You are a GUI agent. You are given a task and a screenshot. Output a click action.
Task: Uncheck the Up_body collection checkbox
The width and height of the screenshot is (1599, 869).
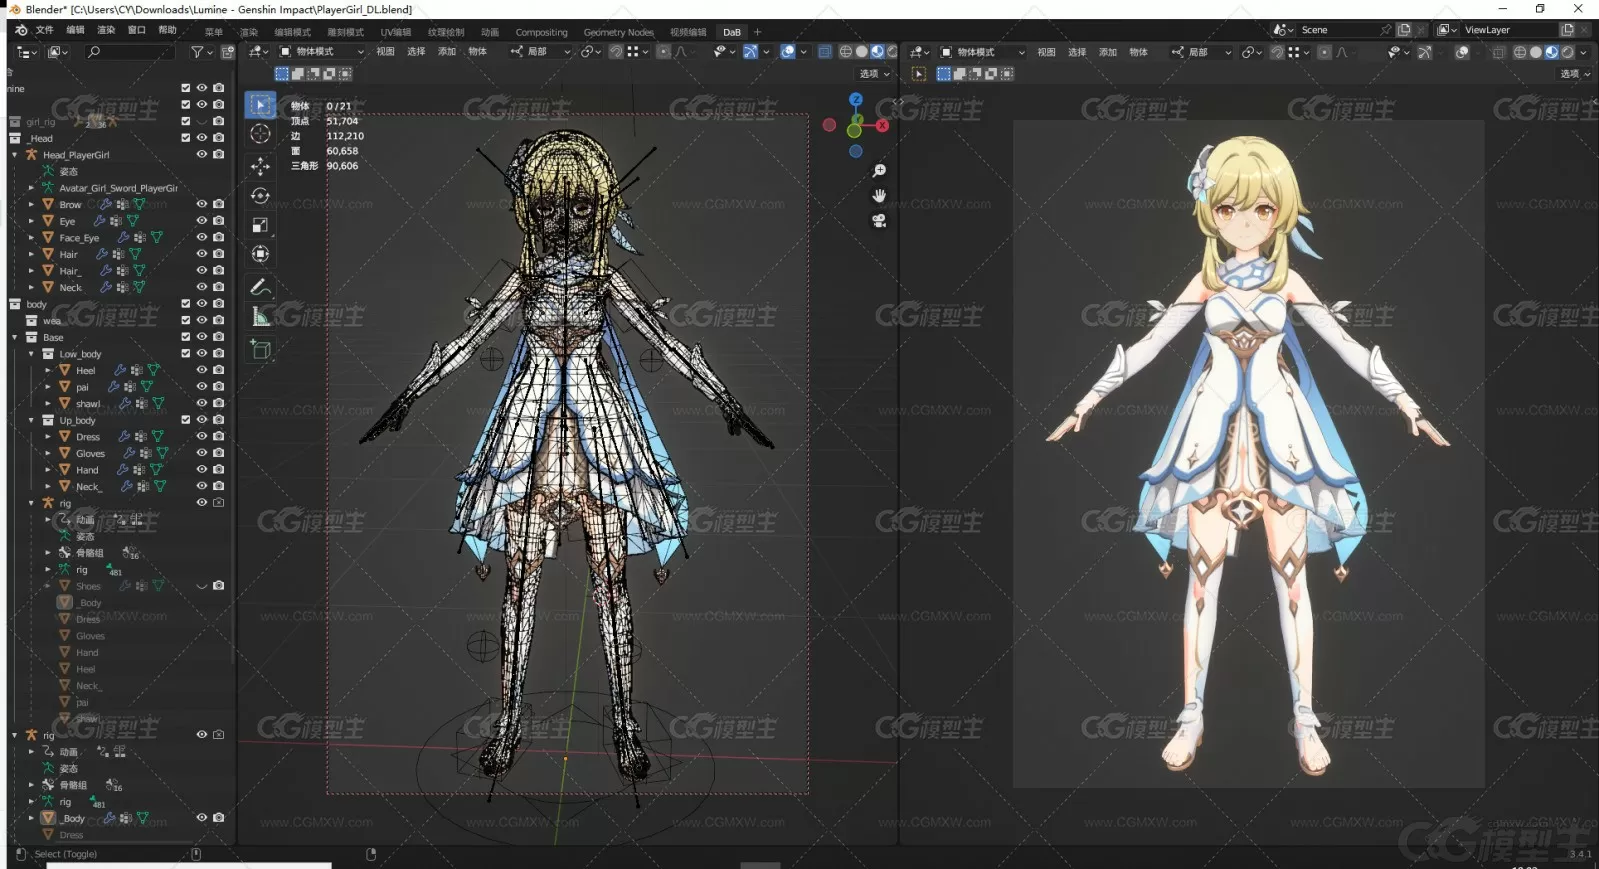tap(185, 420)
